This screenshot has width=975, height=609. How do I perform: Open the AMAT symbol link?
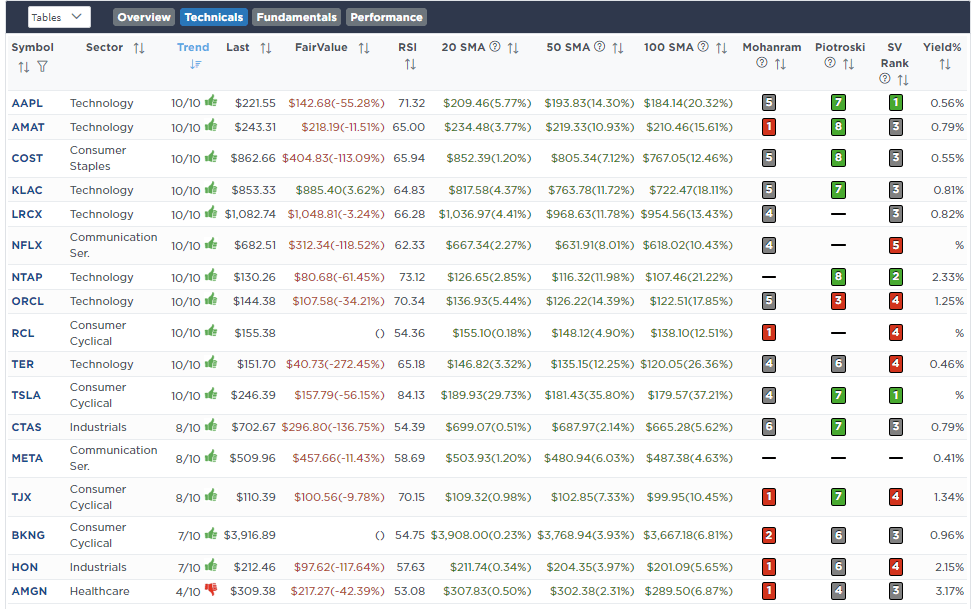pyautogui.click(x=28, y=127)
